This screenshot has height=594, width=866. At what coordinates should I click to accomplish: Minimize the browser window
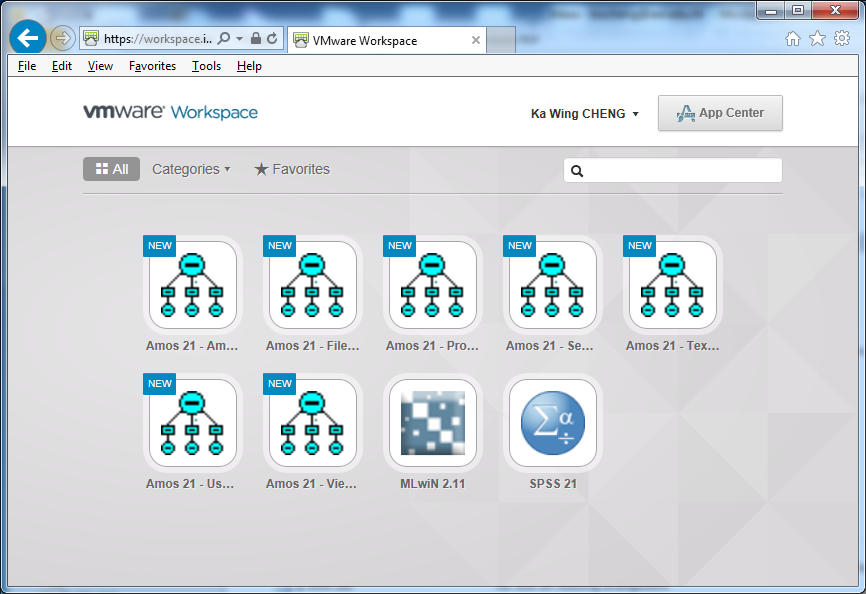(x=771, y=10)
